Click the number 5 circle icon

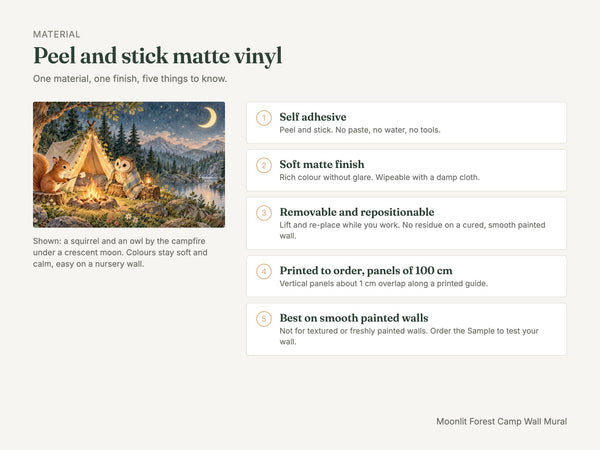(x=264, y=319)
